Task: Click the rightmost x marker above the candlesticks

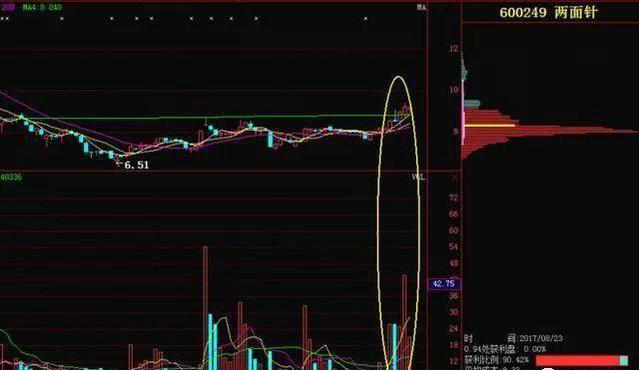Action: 366,18
